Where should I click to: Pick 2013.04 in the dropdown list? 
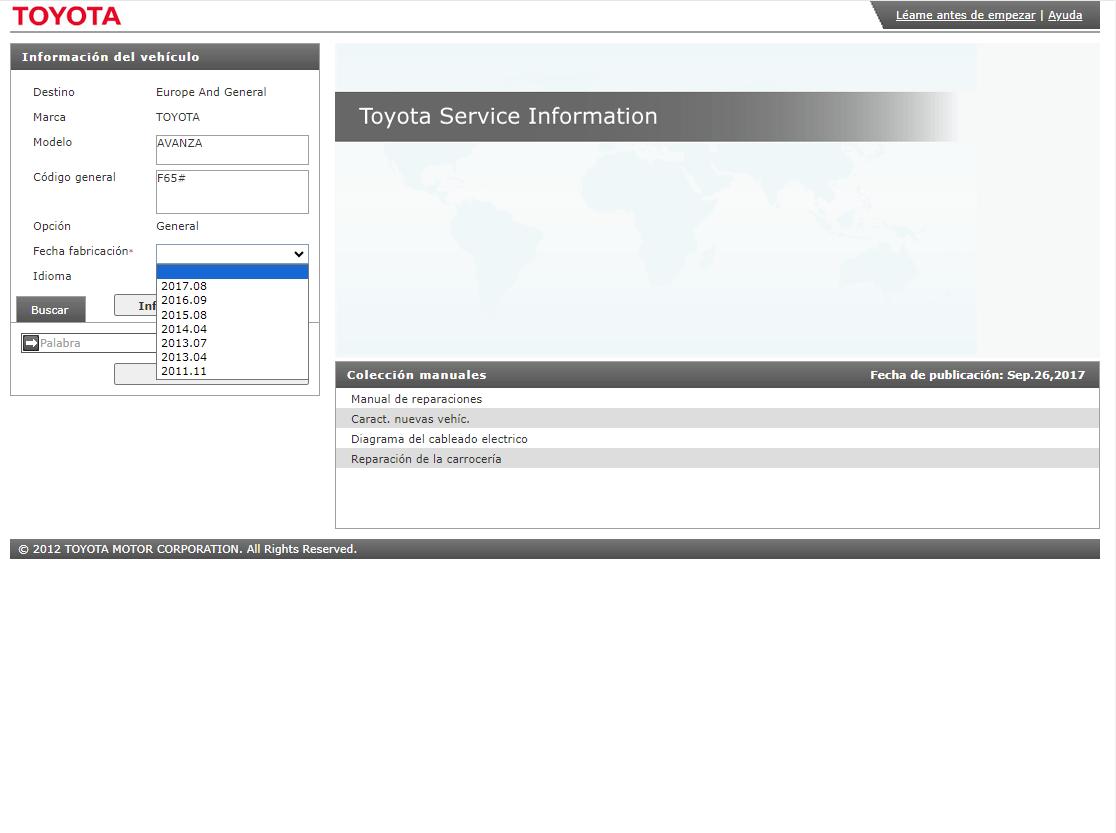[232, 357]
